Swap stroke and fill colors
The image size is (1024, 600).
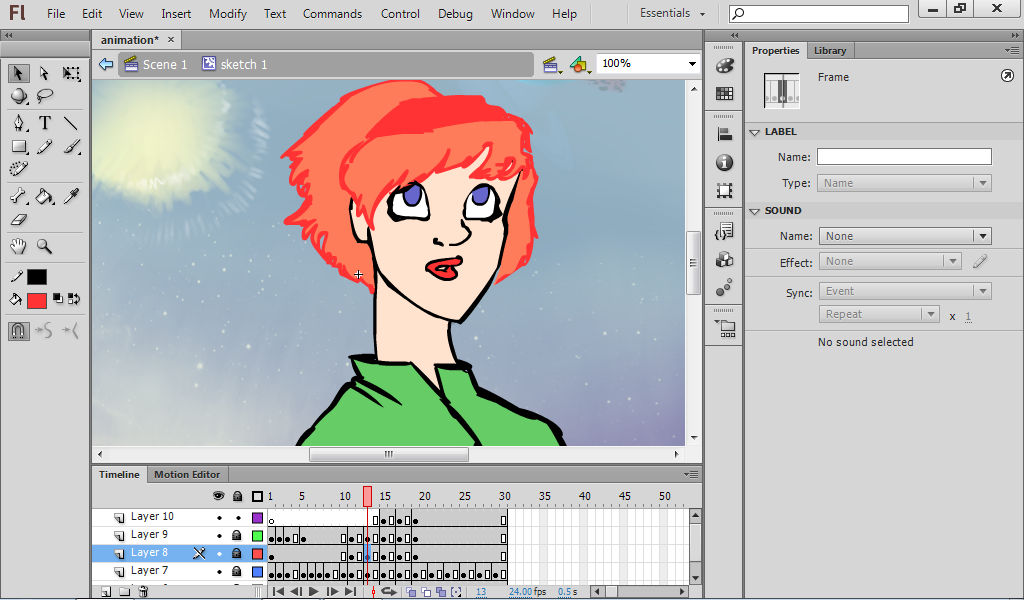pyautogui.click(x=74, y=299)
